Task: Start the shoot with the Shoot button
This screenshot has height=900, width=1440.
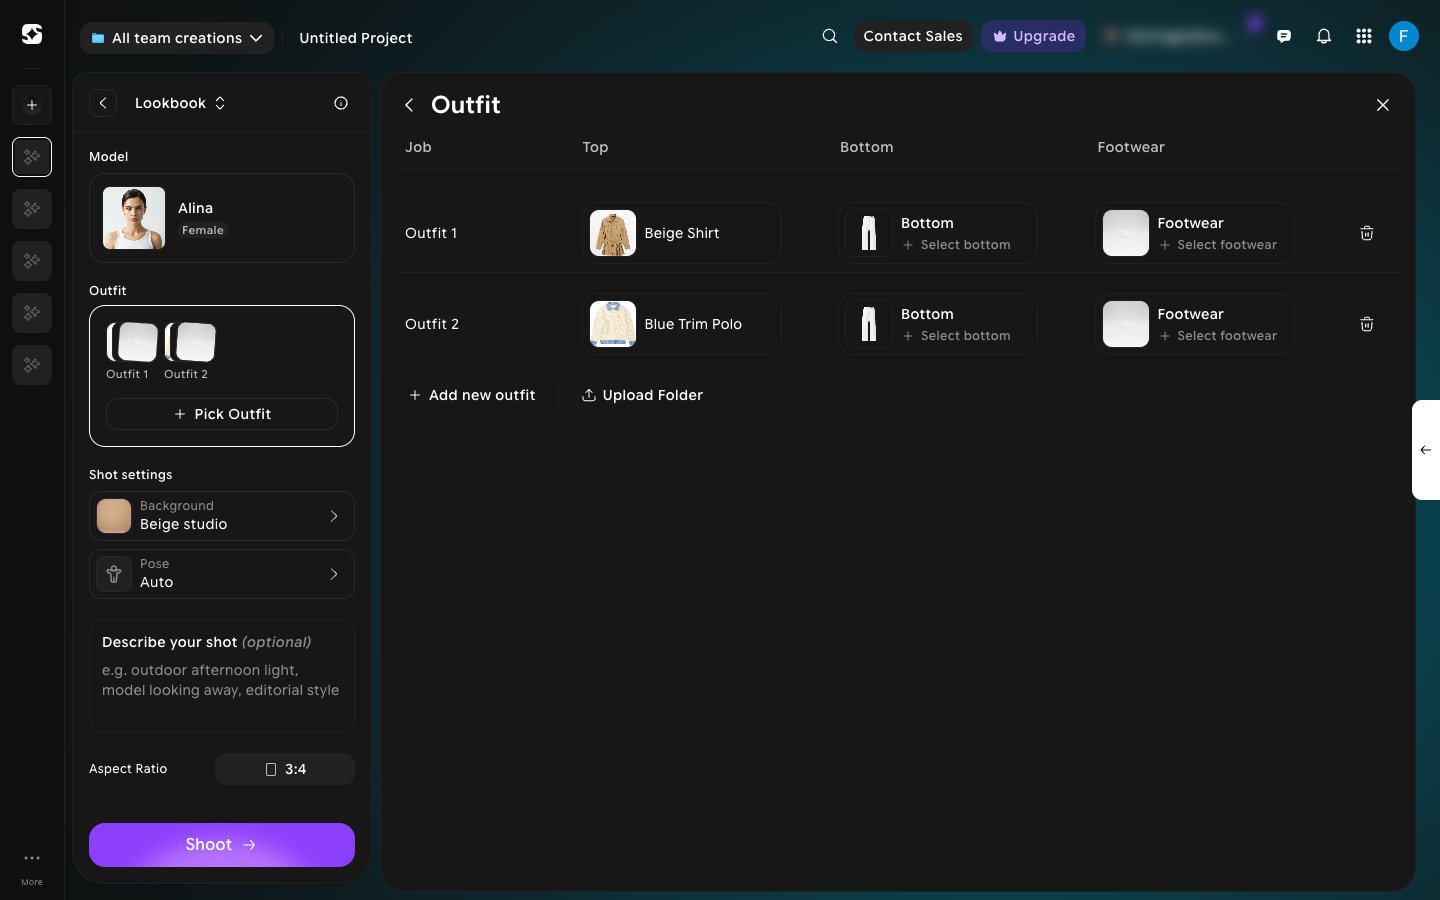Action: pyautogui.click(x=222, y=845)
